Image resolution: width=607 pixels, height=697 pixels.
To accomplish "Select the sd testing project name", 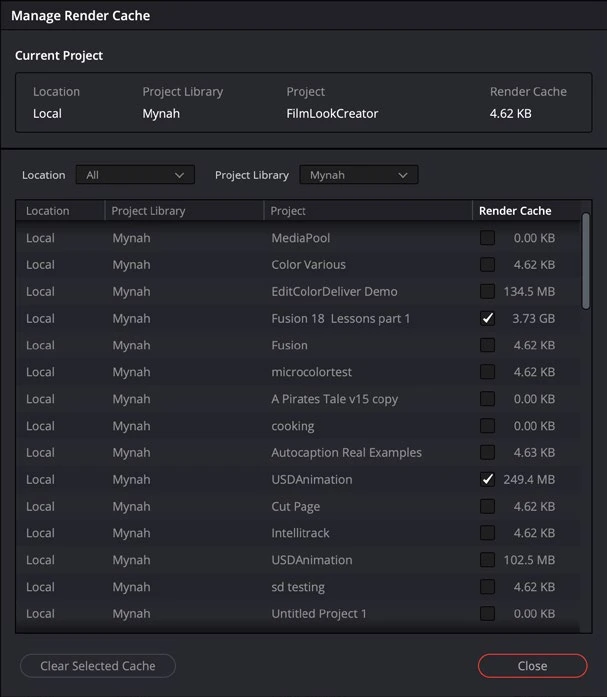I will click(298, 587).
